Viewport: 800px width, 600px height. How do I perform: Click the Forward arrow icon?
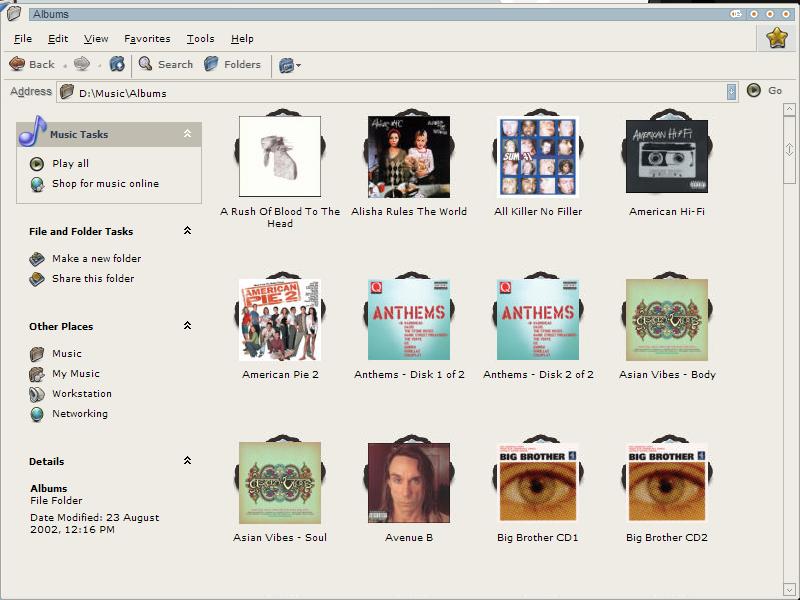pos(82,64)
